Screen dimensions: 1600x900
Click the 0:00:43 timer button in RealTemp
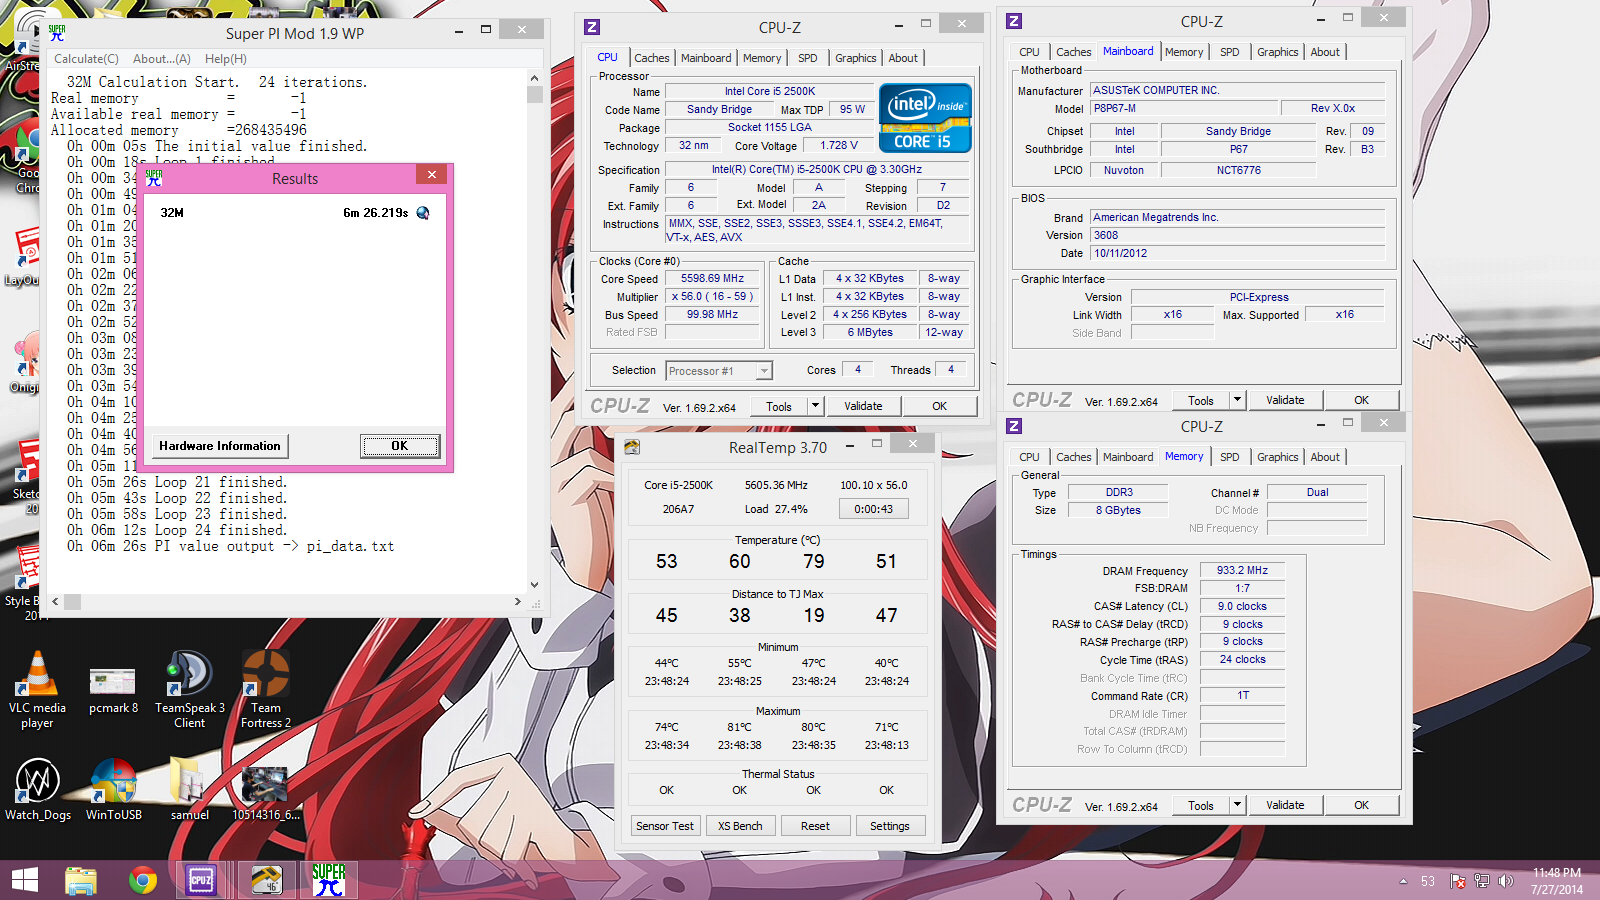[x=874, y=509]
